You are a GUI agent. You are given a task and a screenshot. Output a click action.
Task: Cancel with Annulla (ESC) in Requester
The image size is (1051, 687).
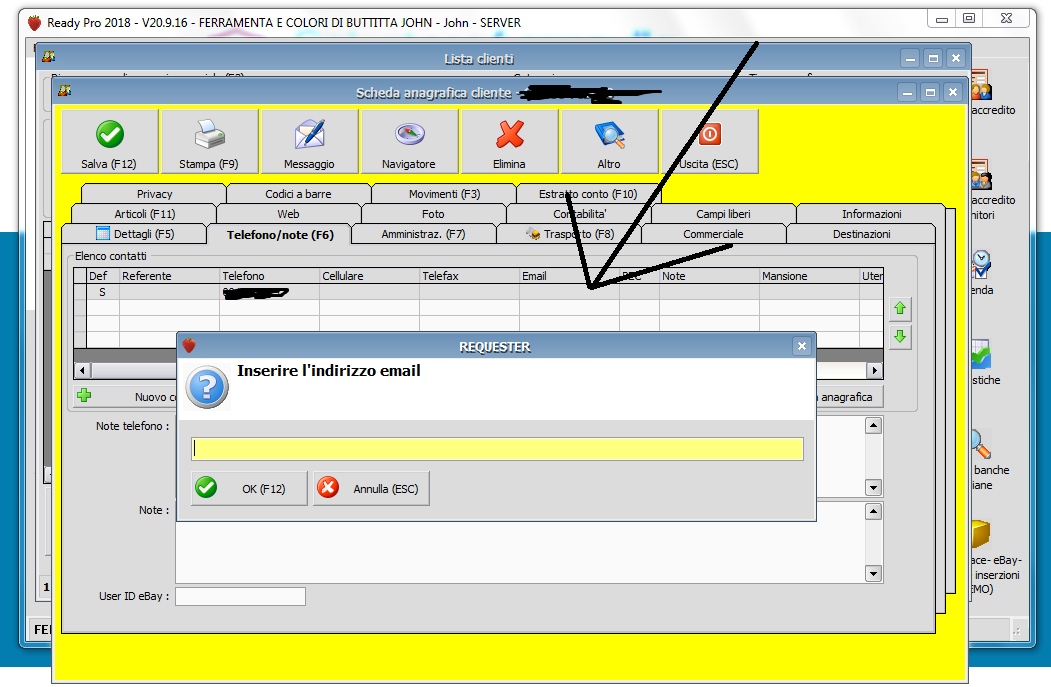[371, 489]
